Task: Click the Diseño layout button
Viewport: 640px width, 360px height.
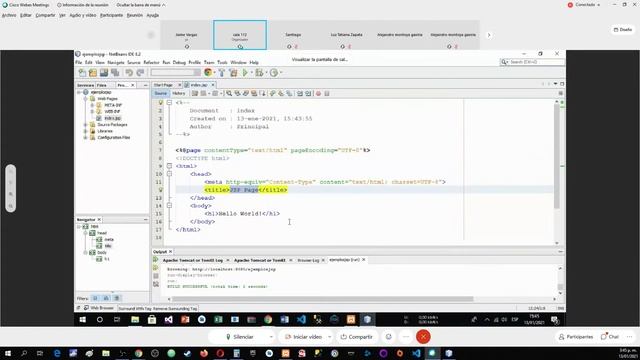Action: coord(623,29)
